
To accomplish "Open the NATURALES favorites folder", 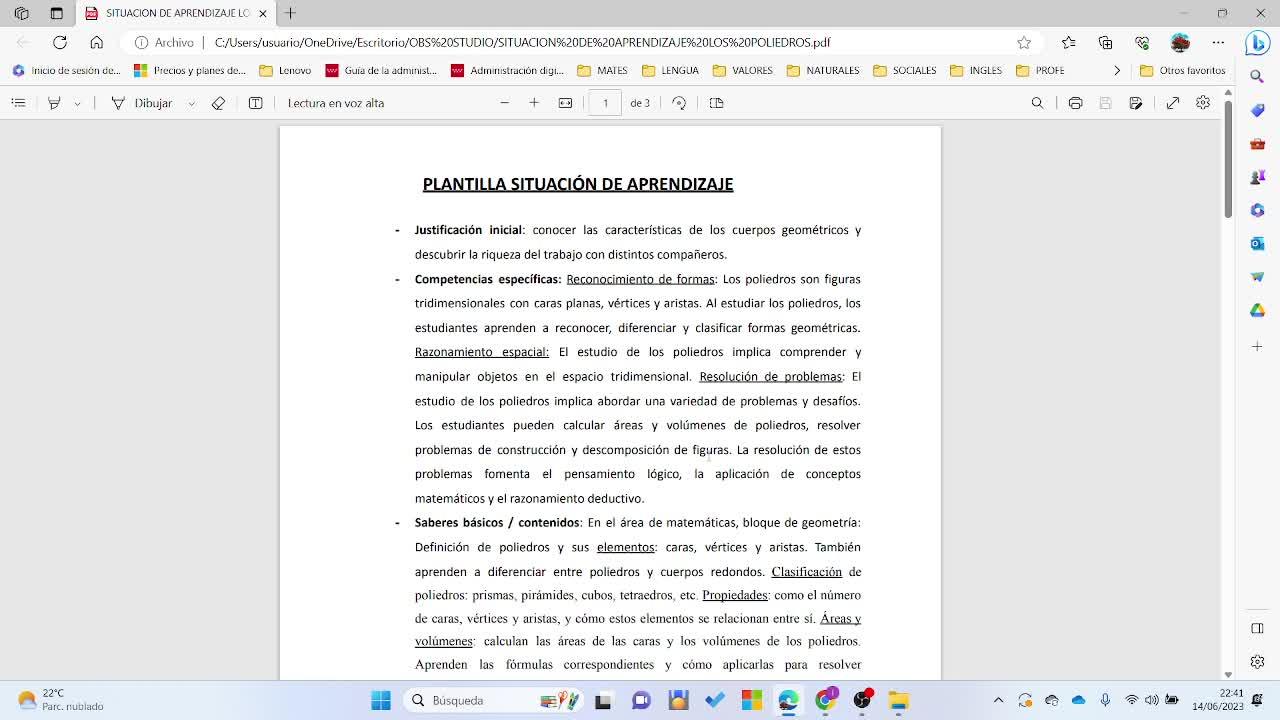I will tap(822, 71).
